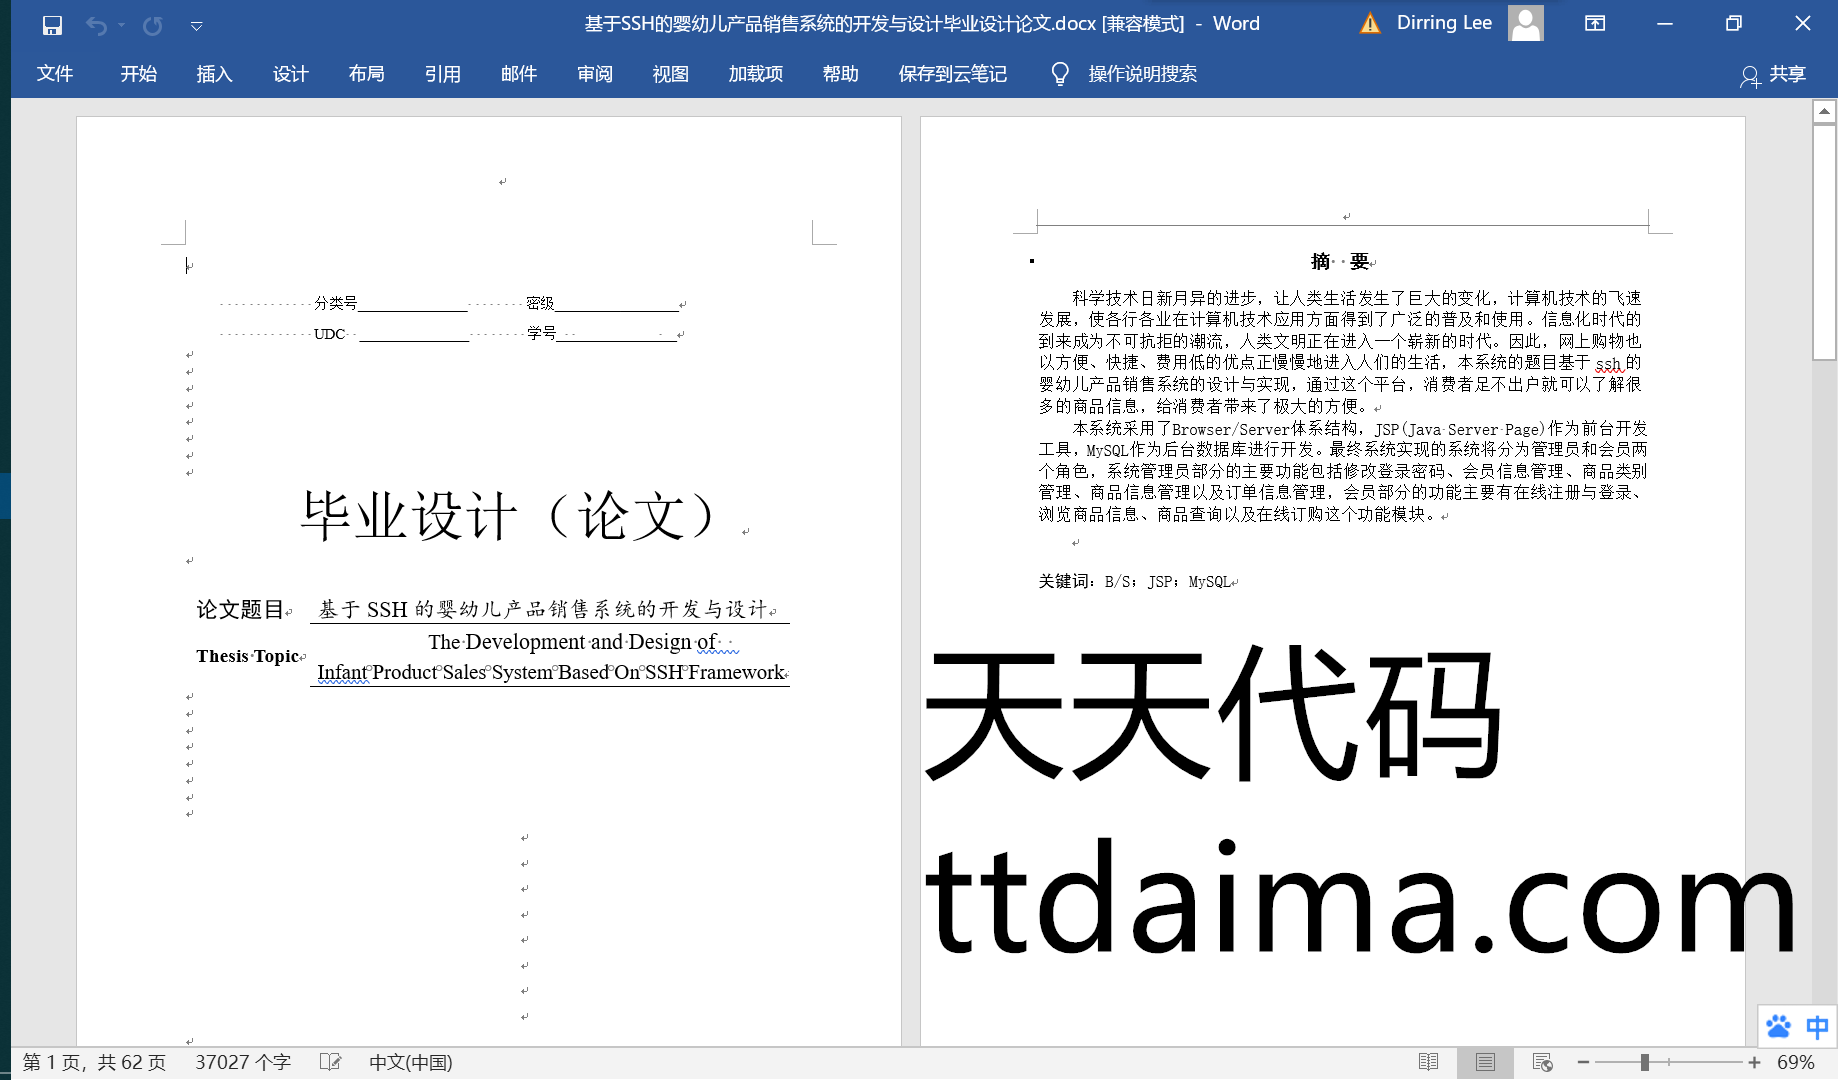Image resolution: width=1838 pixels, height=1080 pixels.
Task: Switch to Web Layout view
Action: tap(1542, 1062)
